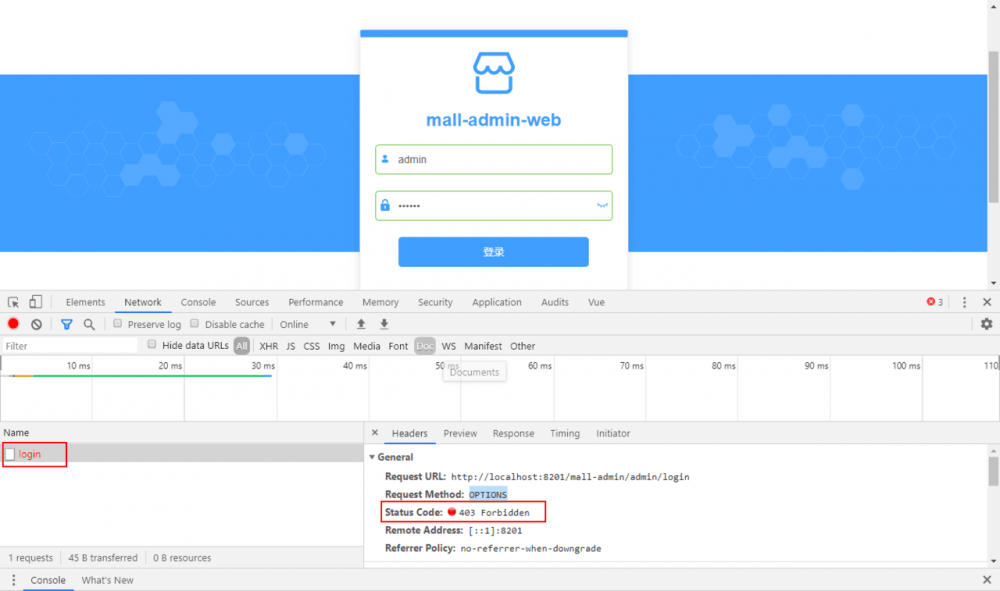The image size is (1000, 591).
Task: Click the admin username input field
Action: (x=494, y=159)
